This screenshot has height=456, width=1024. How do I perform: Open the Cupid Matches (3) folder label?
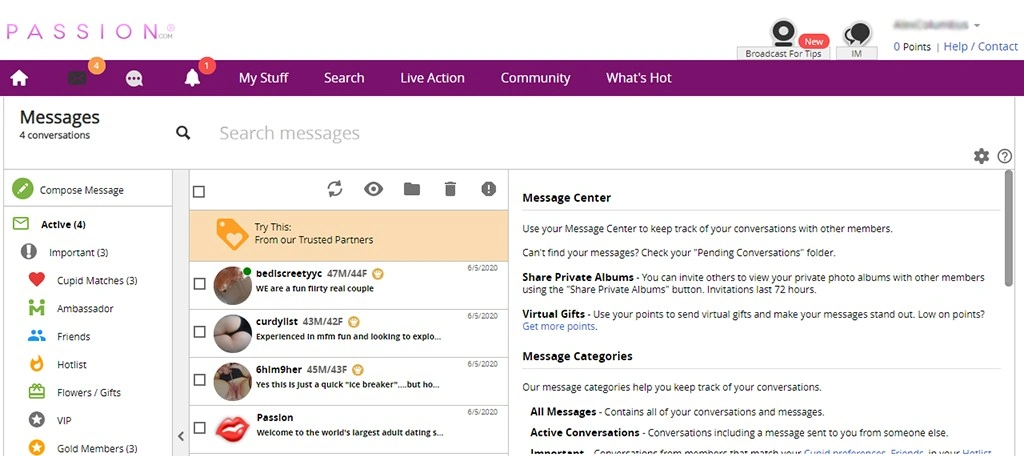97,280
